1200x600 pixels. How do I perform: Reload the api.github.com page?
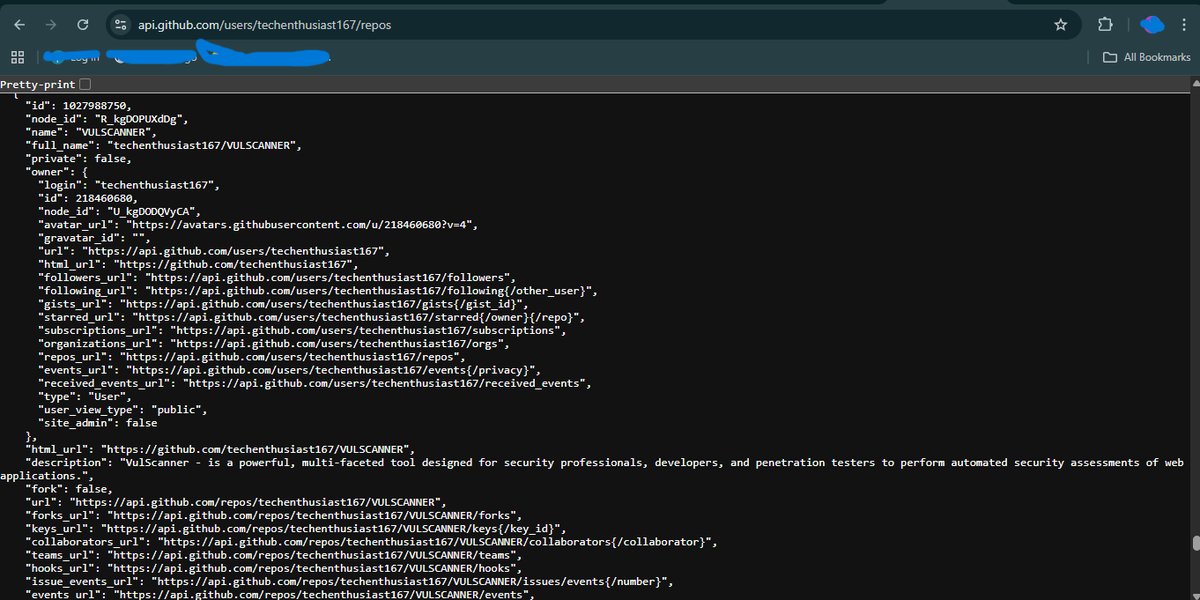(x=83, y=24)
